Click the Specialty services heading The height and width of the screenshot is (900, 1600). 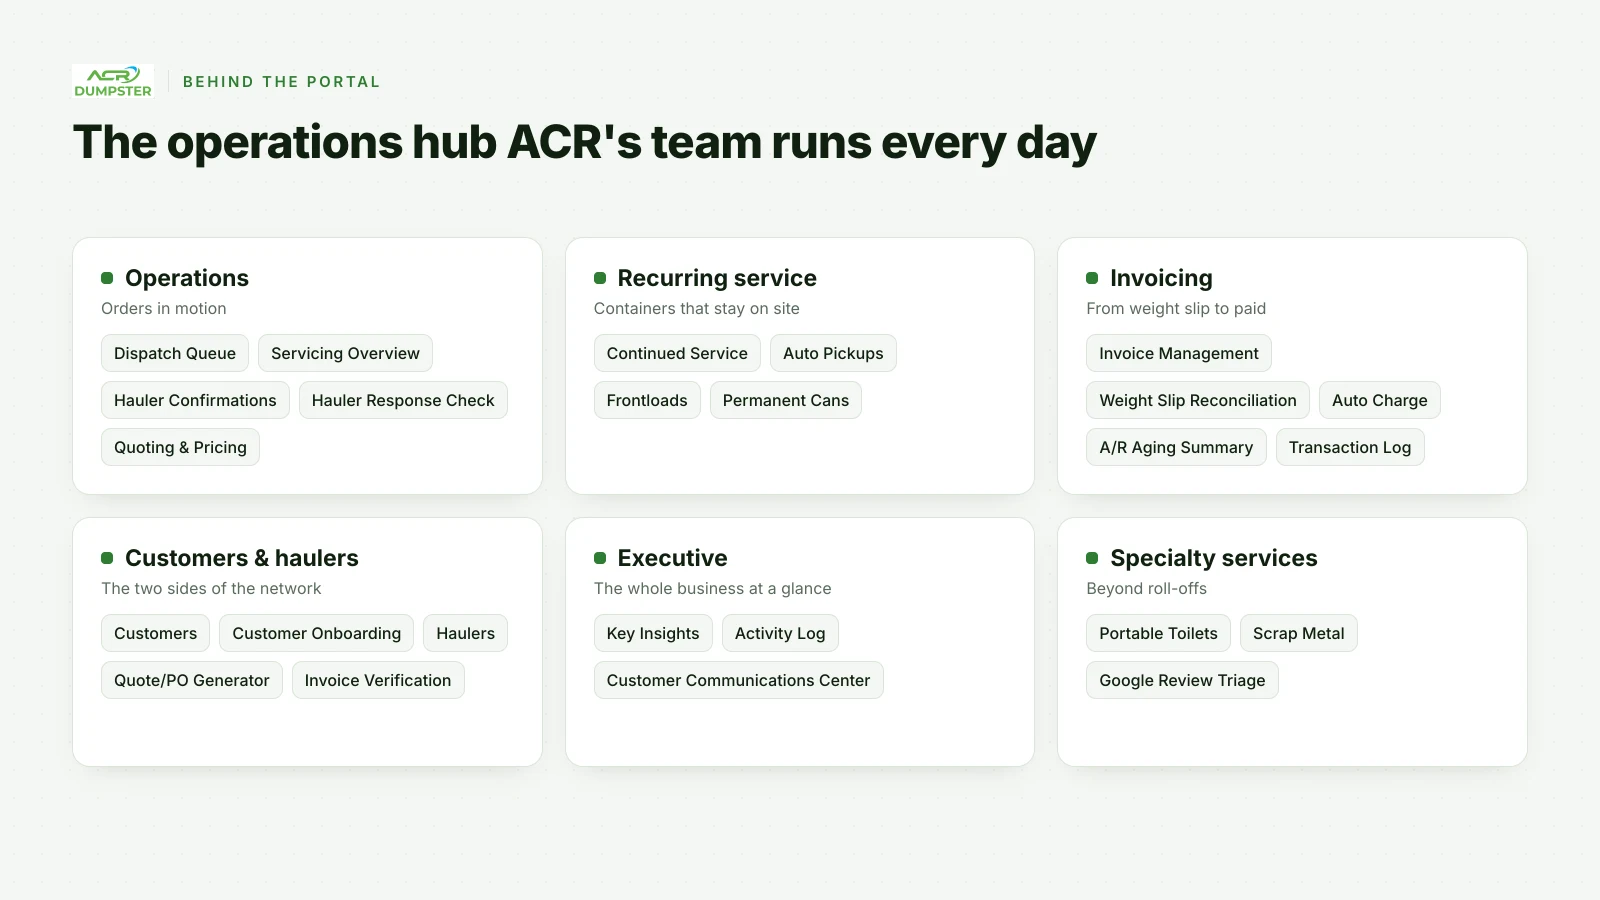click(1214, 558)
